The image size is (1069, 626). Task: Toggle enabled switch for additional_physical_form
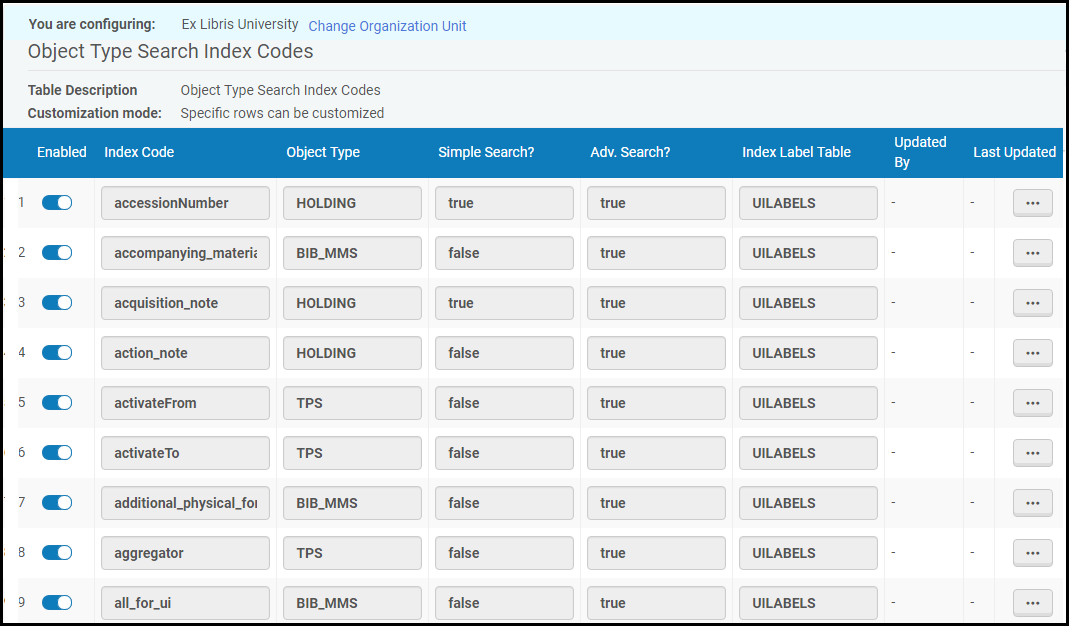57,503
